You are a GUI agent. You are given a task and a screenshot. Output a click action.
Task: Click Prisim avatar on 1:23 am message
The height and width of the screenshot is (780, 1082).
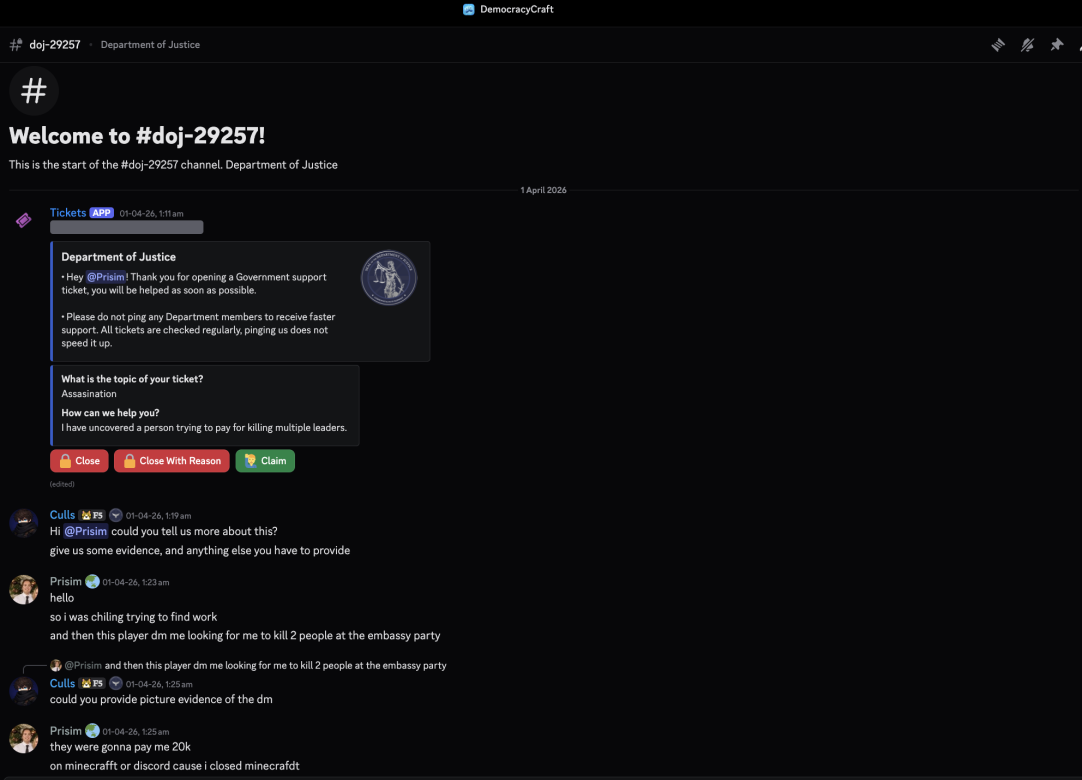click(x=23, y=589)
